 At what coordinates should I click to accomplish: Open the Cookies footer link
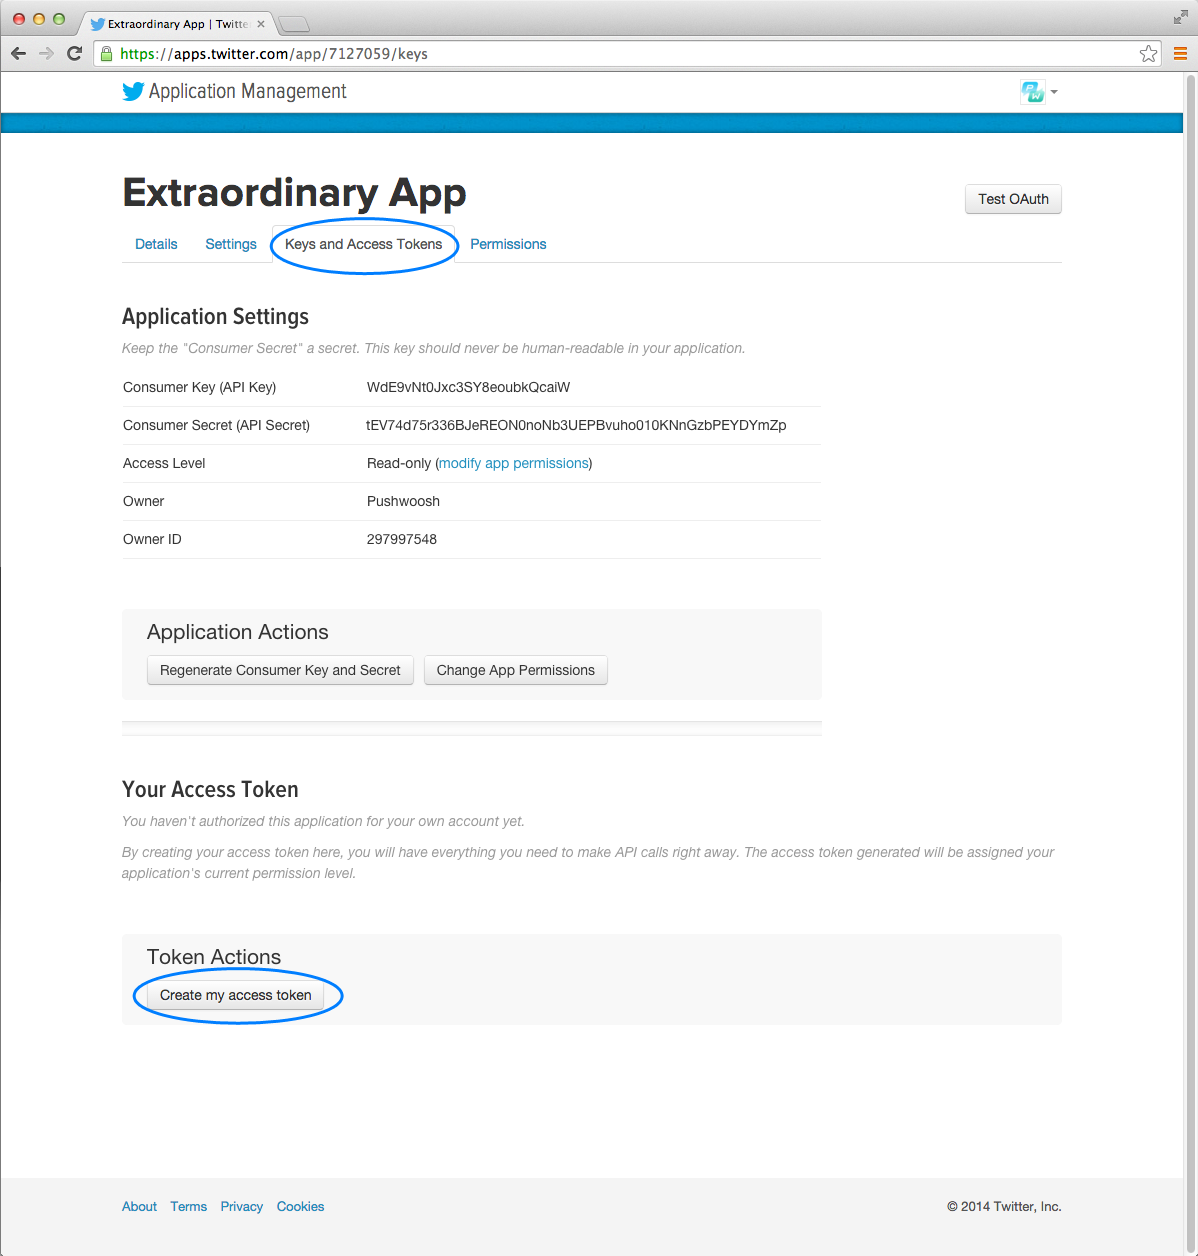(301, 1207)
